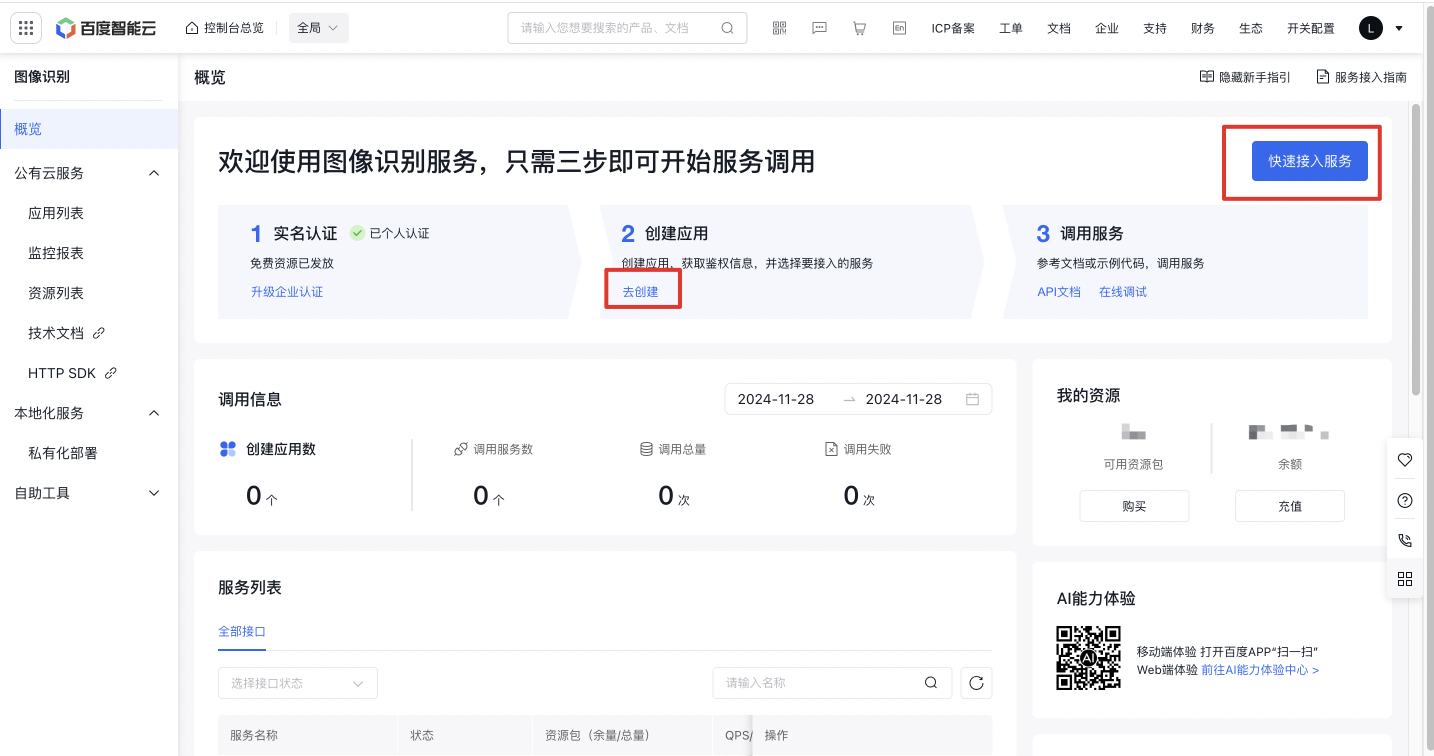The image size is (1434, 756).
Task: Click the page vertical scrollbar
Action: point(1416,250)
